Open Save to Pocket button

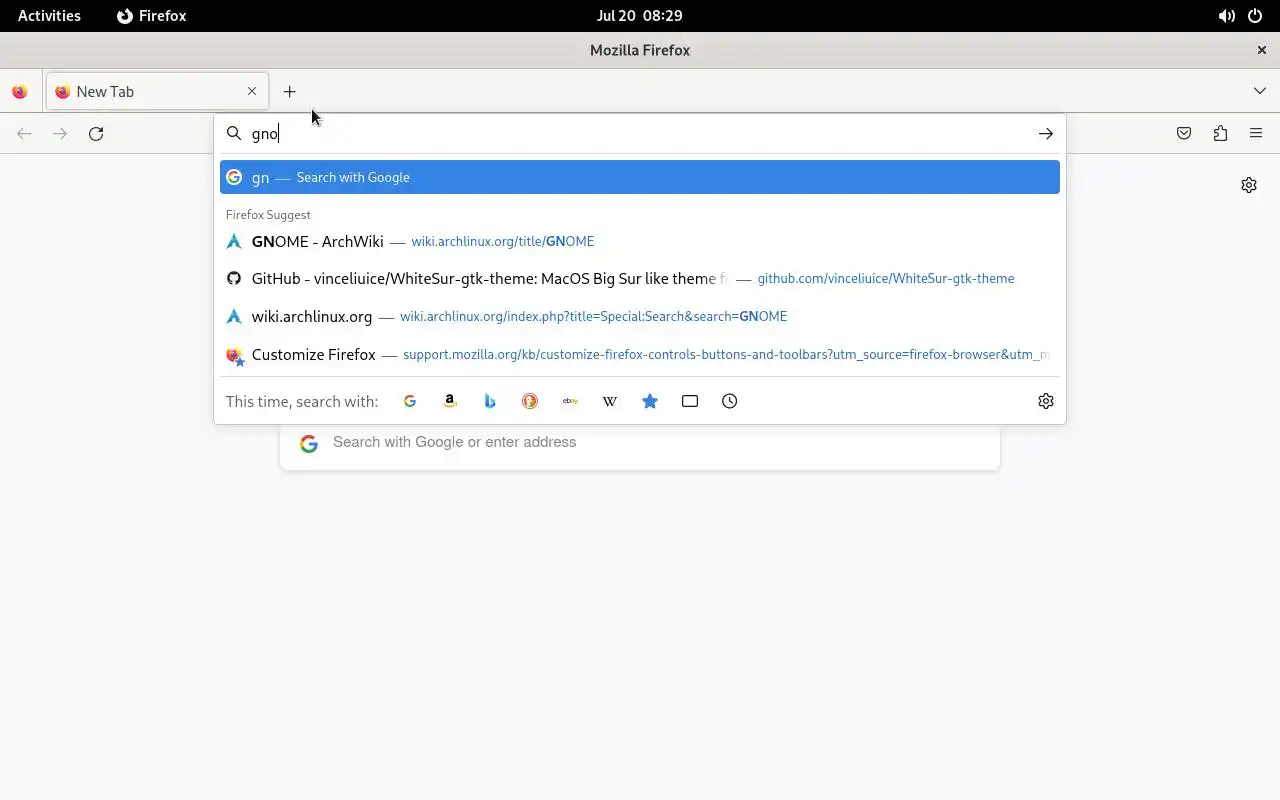[x=1184, y=133]
